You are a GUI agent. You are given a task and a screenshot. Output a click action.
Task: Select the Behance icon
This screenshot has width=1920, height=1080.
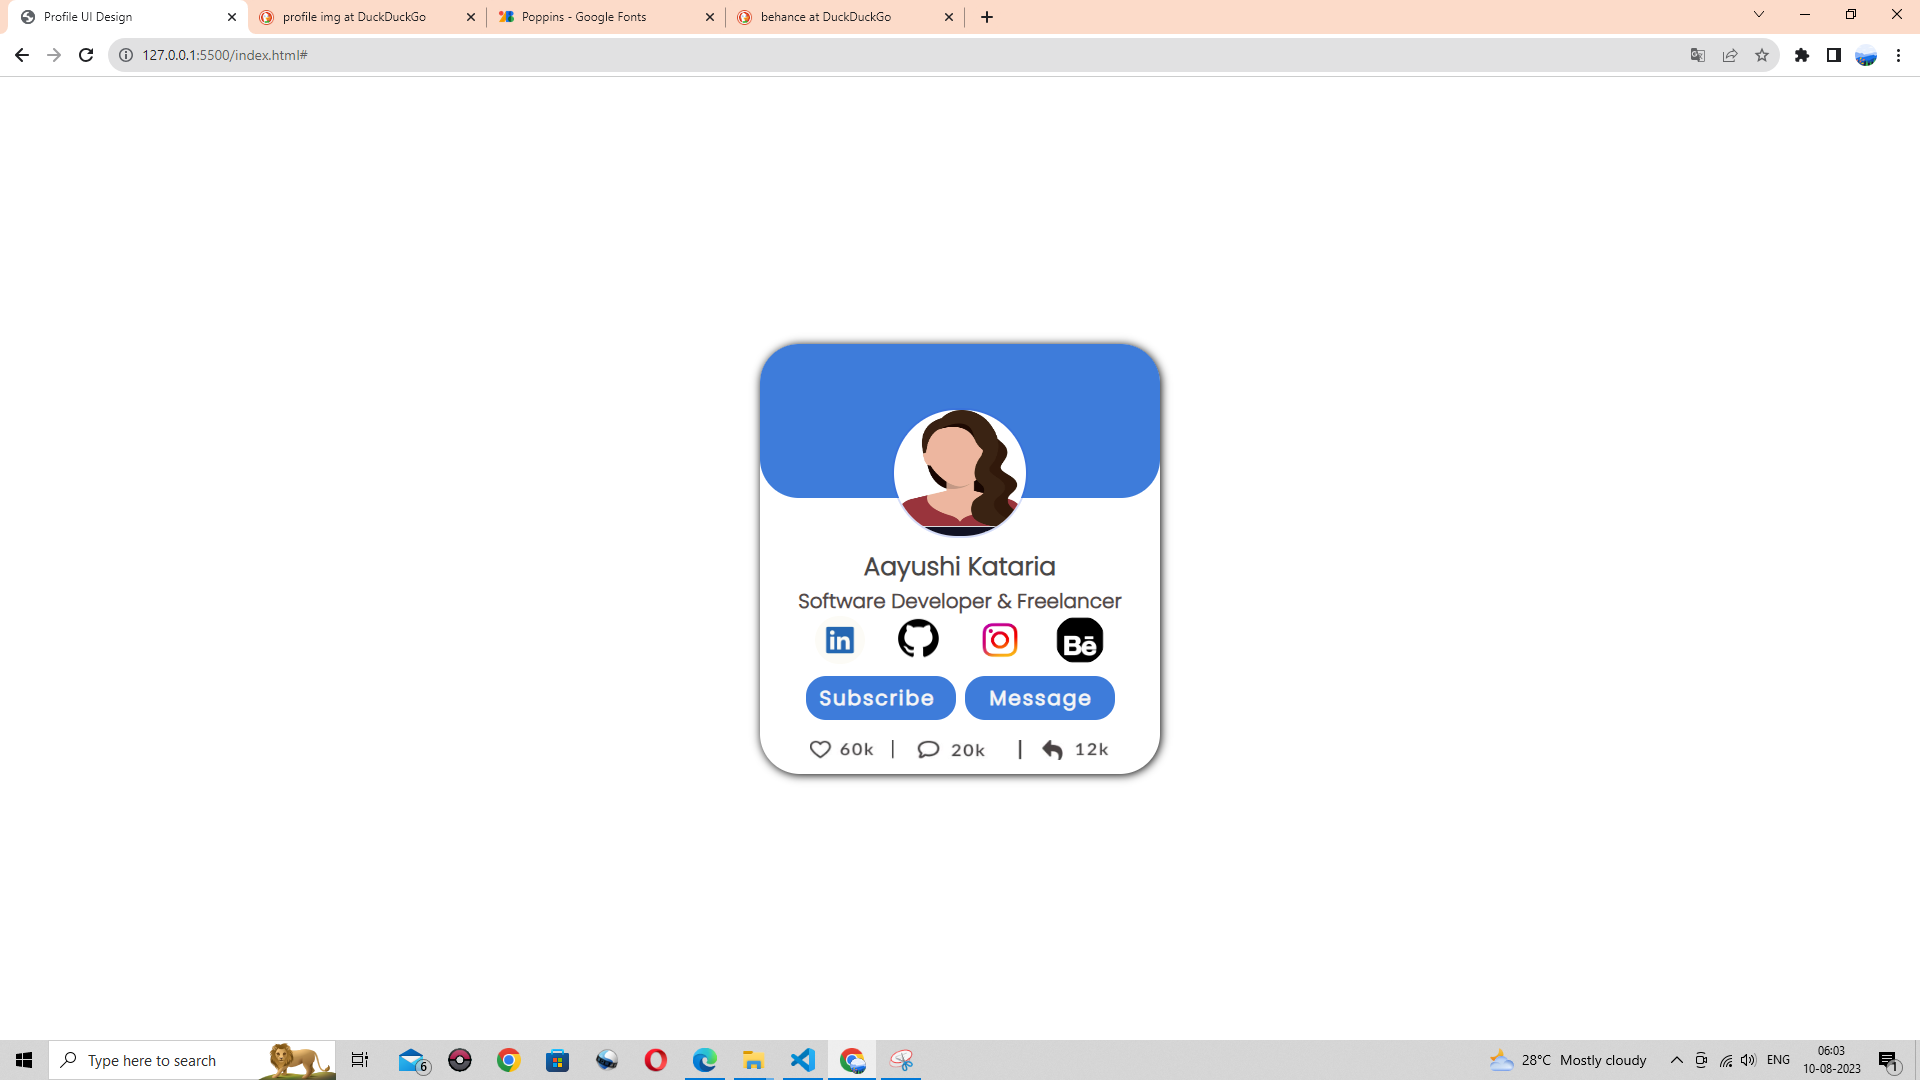[x=1081, y=639]
